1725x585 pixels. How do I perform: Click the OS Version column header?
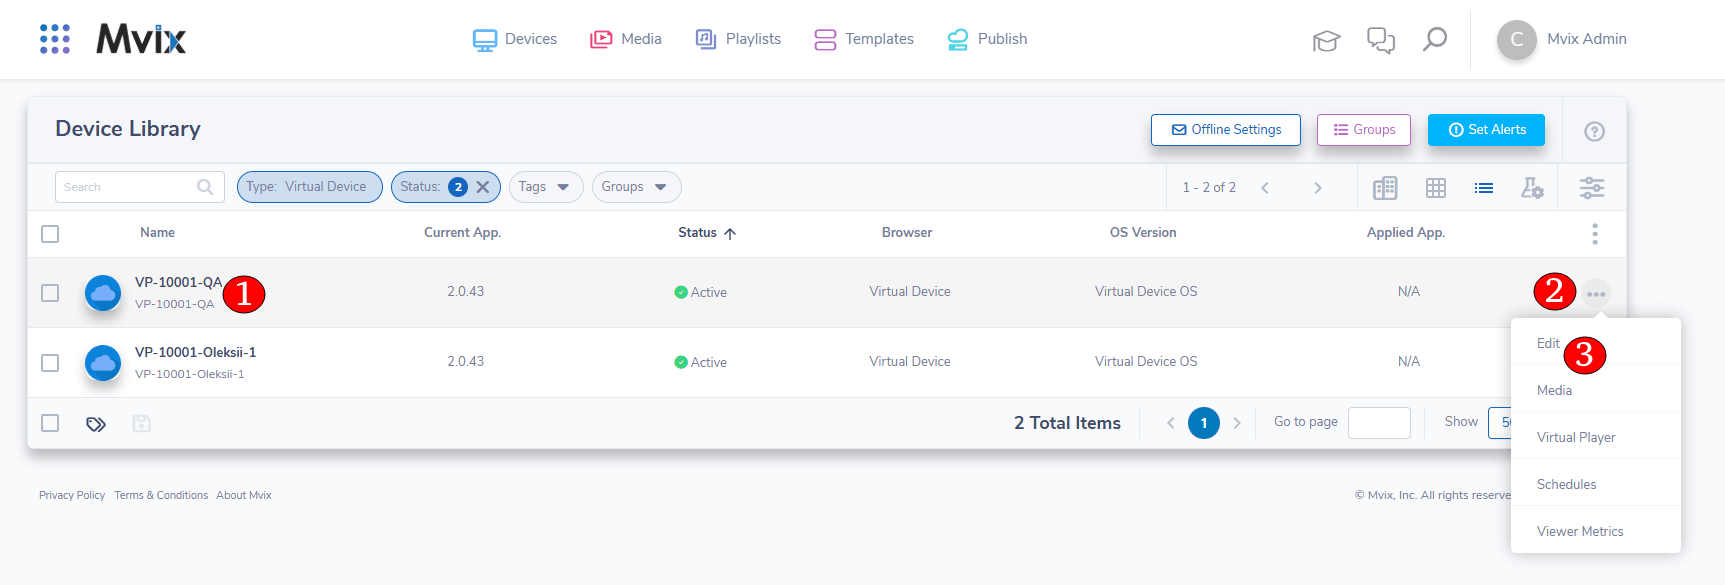coord(1143,232)
